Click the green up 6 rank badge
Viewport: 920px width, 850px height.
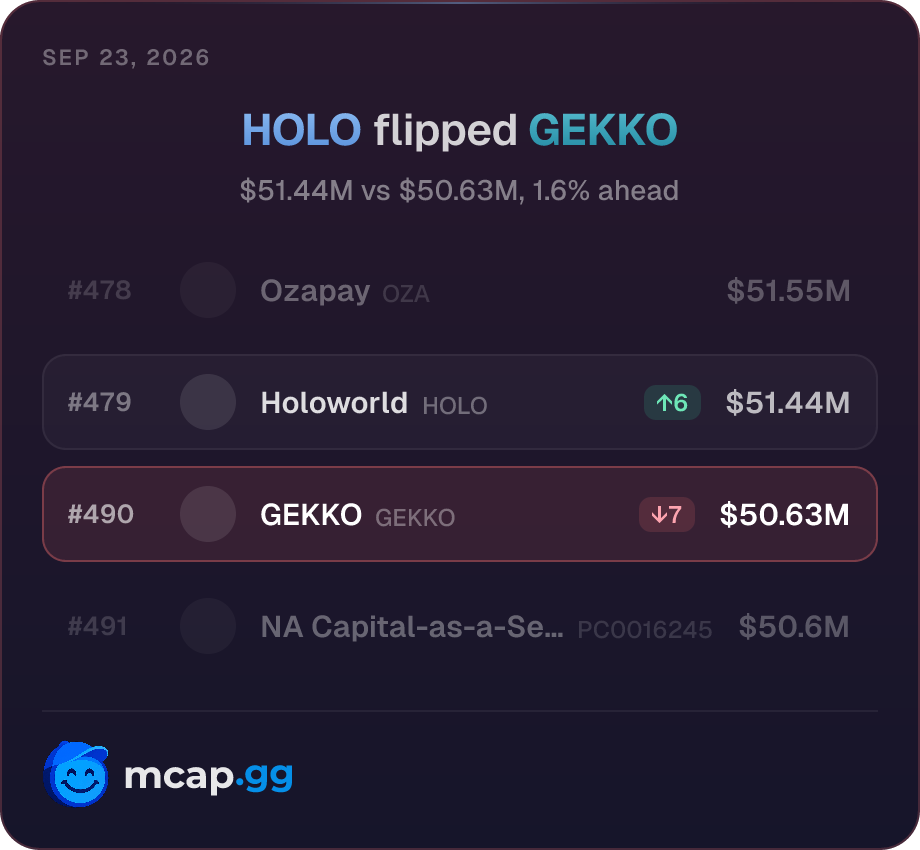(x=672, y=402)
